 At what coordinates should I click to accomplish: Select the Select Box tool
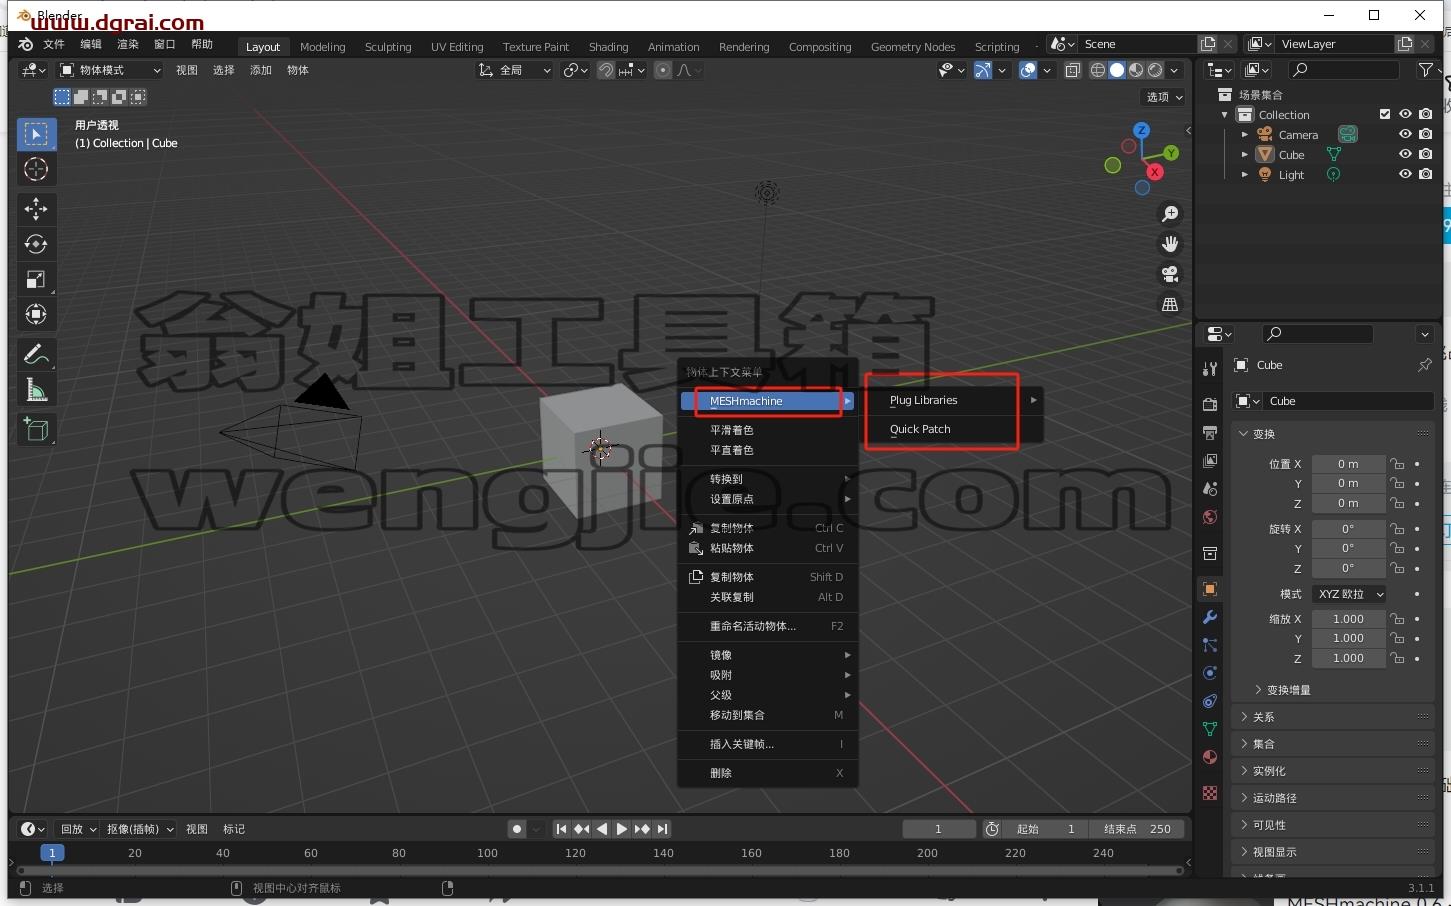(36, 134)
